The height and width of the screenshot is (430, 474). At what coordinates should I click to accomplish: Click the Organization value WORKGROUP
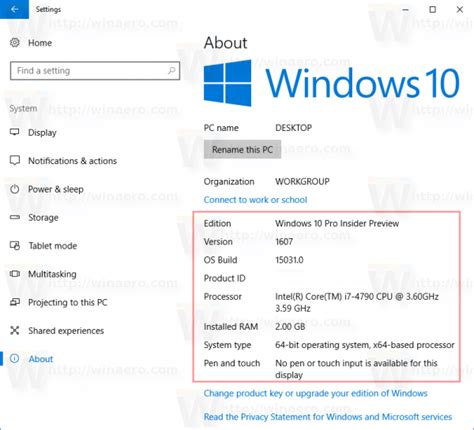point(302,181)
